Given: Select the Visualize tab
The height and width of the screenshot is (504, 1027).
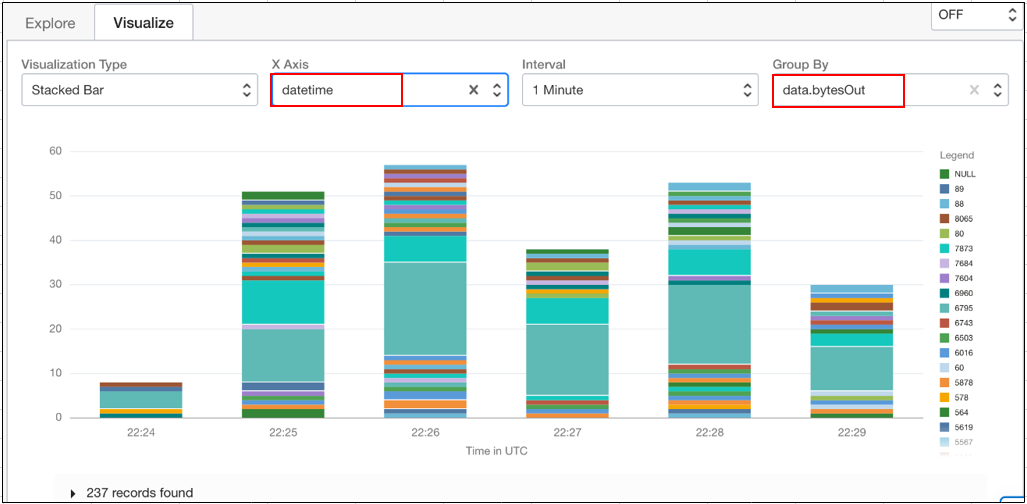Looking at the screenshot, I should tap(143, 23).
